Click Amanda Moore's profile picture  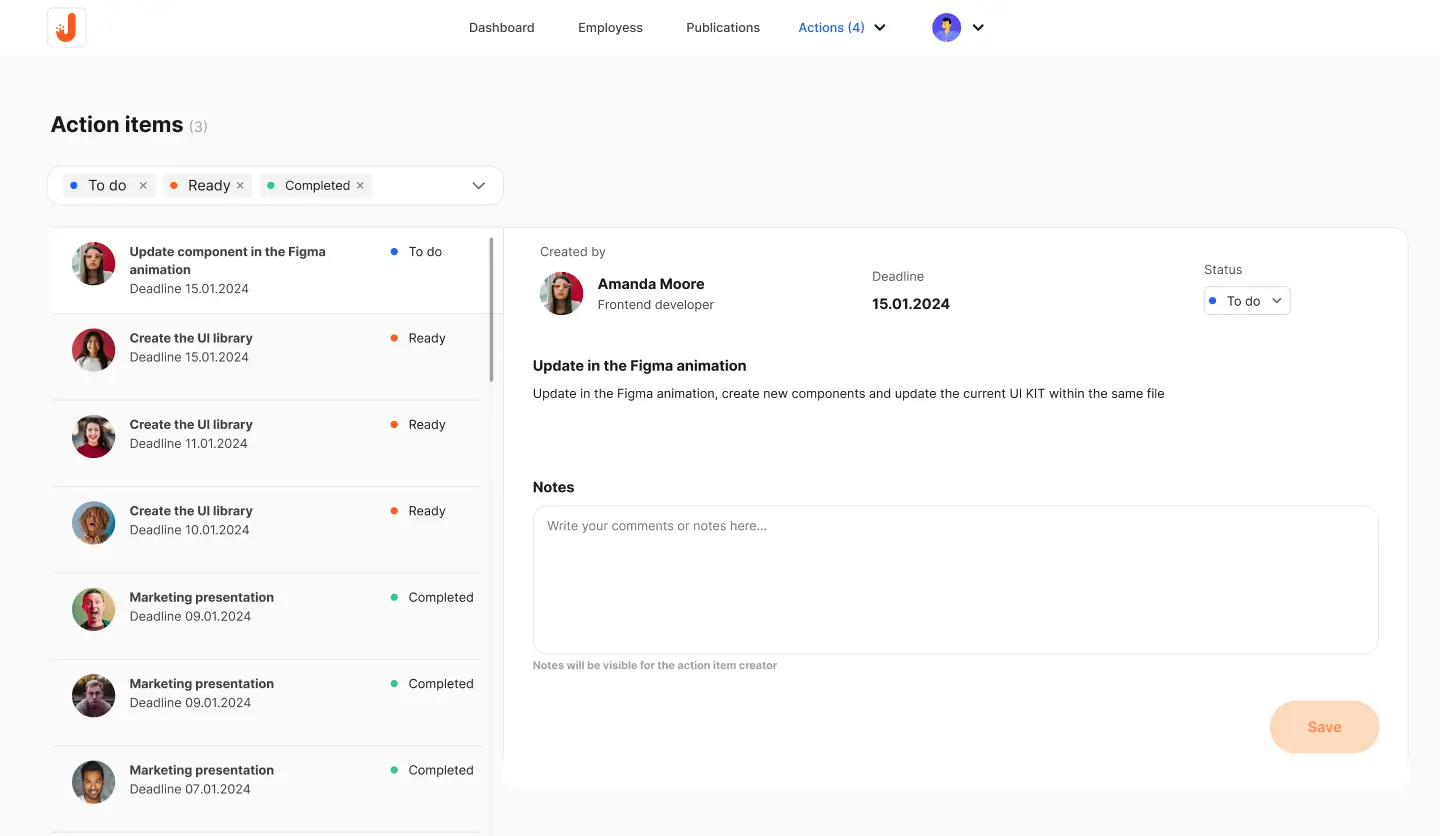(x=561, y=293)
